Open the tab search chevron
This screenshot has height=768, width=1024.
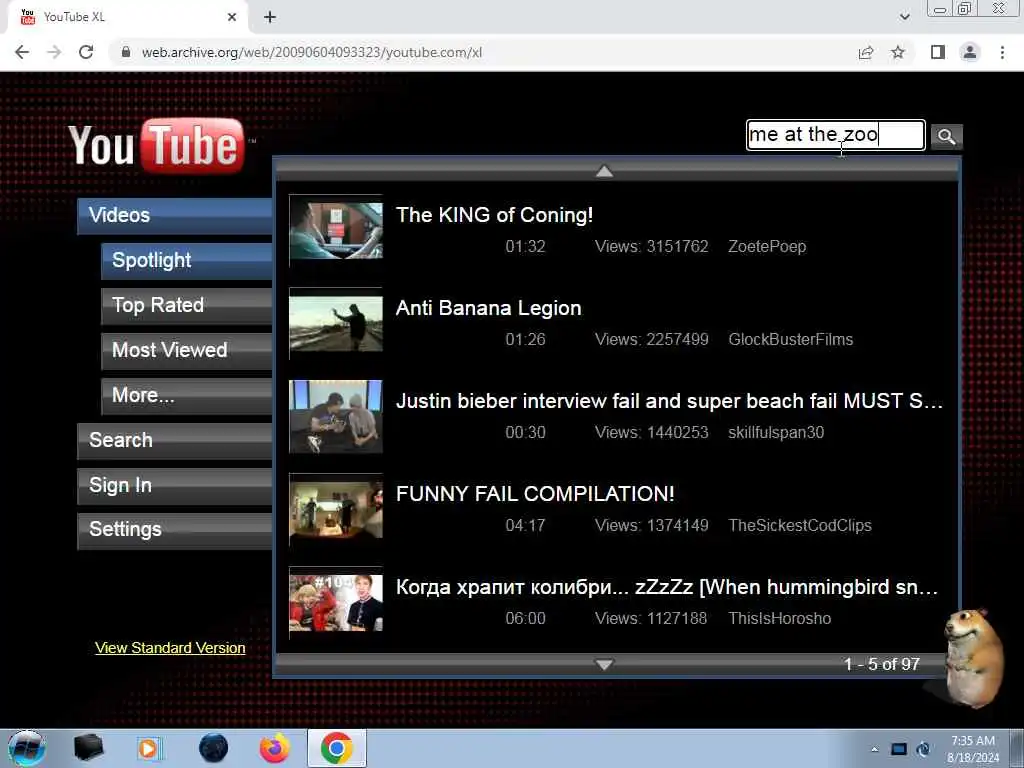(x=904, y=17)
